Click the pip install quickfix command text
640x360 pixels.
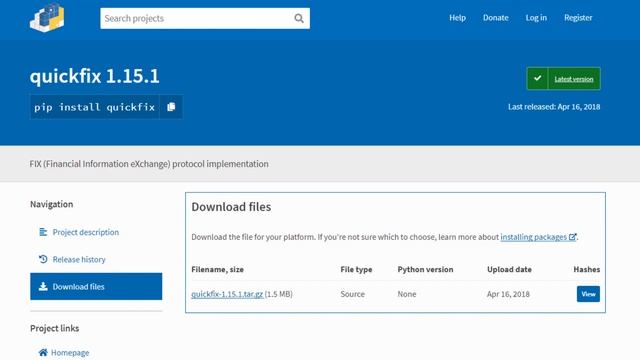(94, 107)
